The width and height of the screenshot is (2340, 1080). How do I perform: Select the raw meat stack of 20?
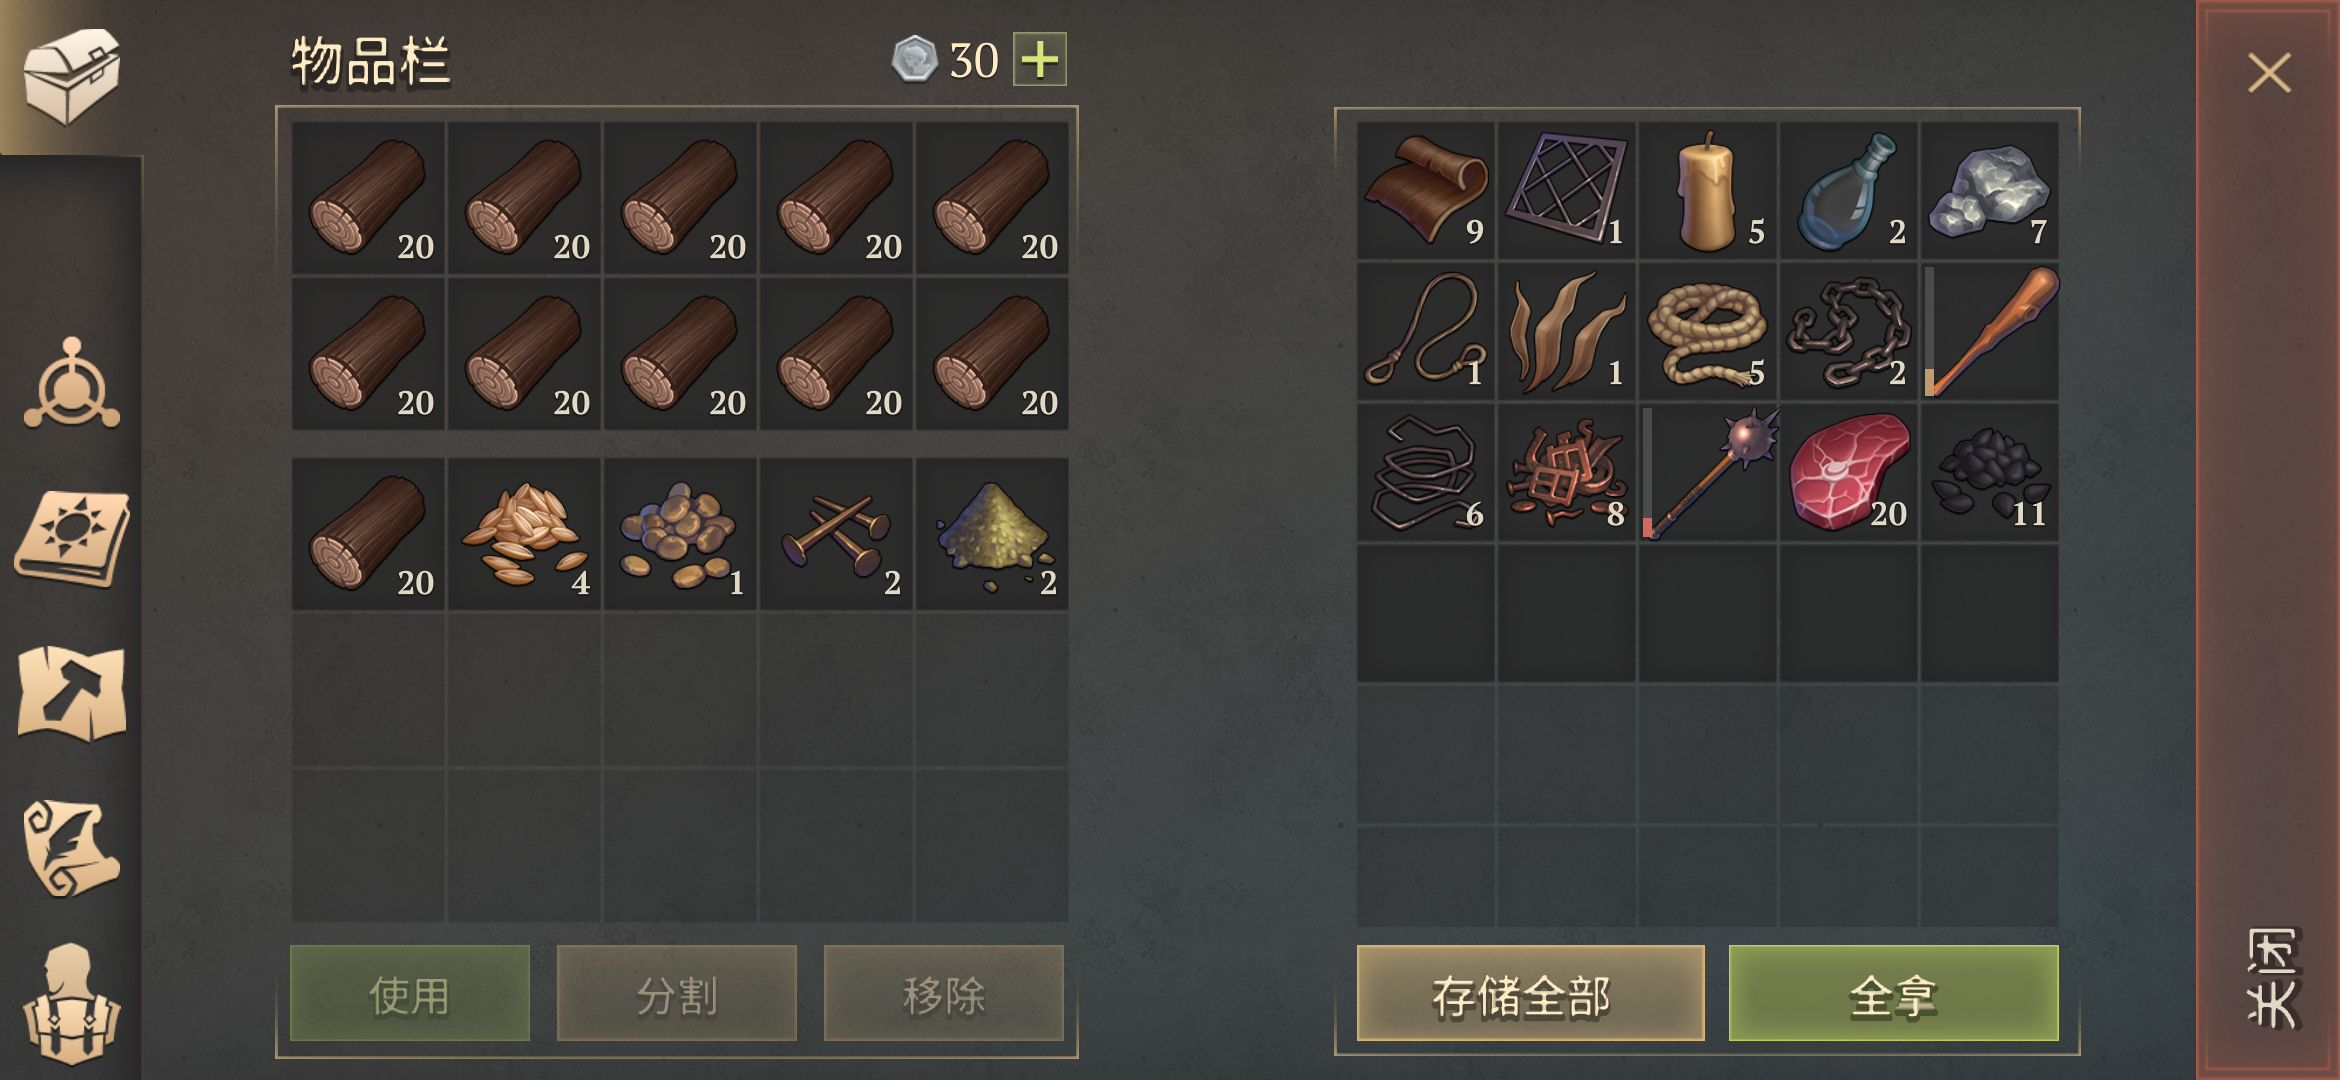pyautogui.click(x=1848, y=473)
